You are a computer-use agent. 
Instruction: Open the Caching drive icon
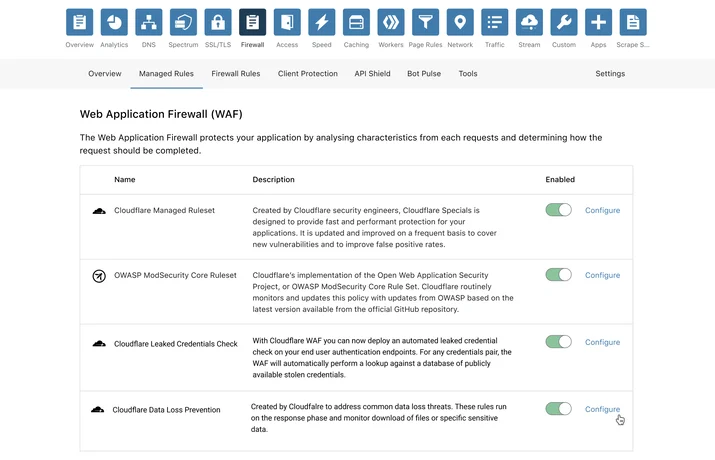(x=356, y=22)
